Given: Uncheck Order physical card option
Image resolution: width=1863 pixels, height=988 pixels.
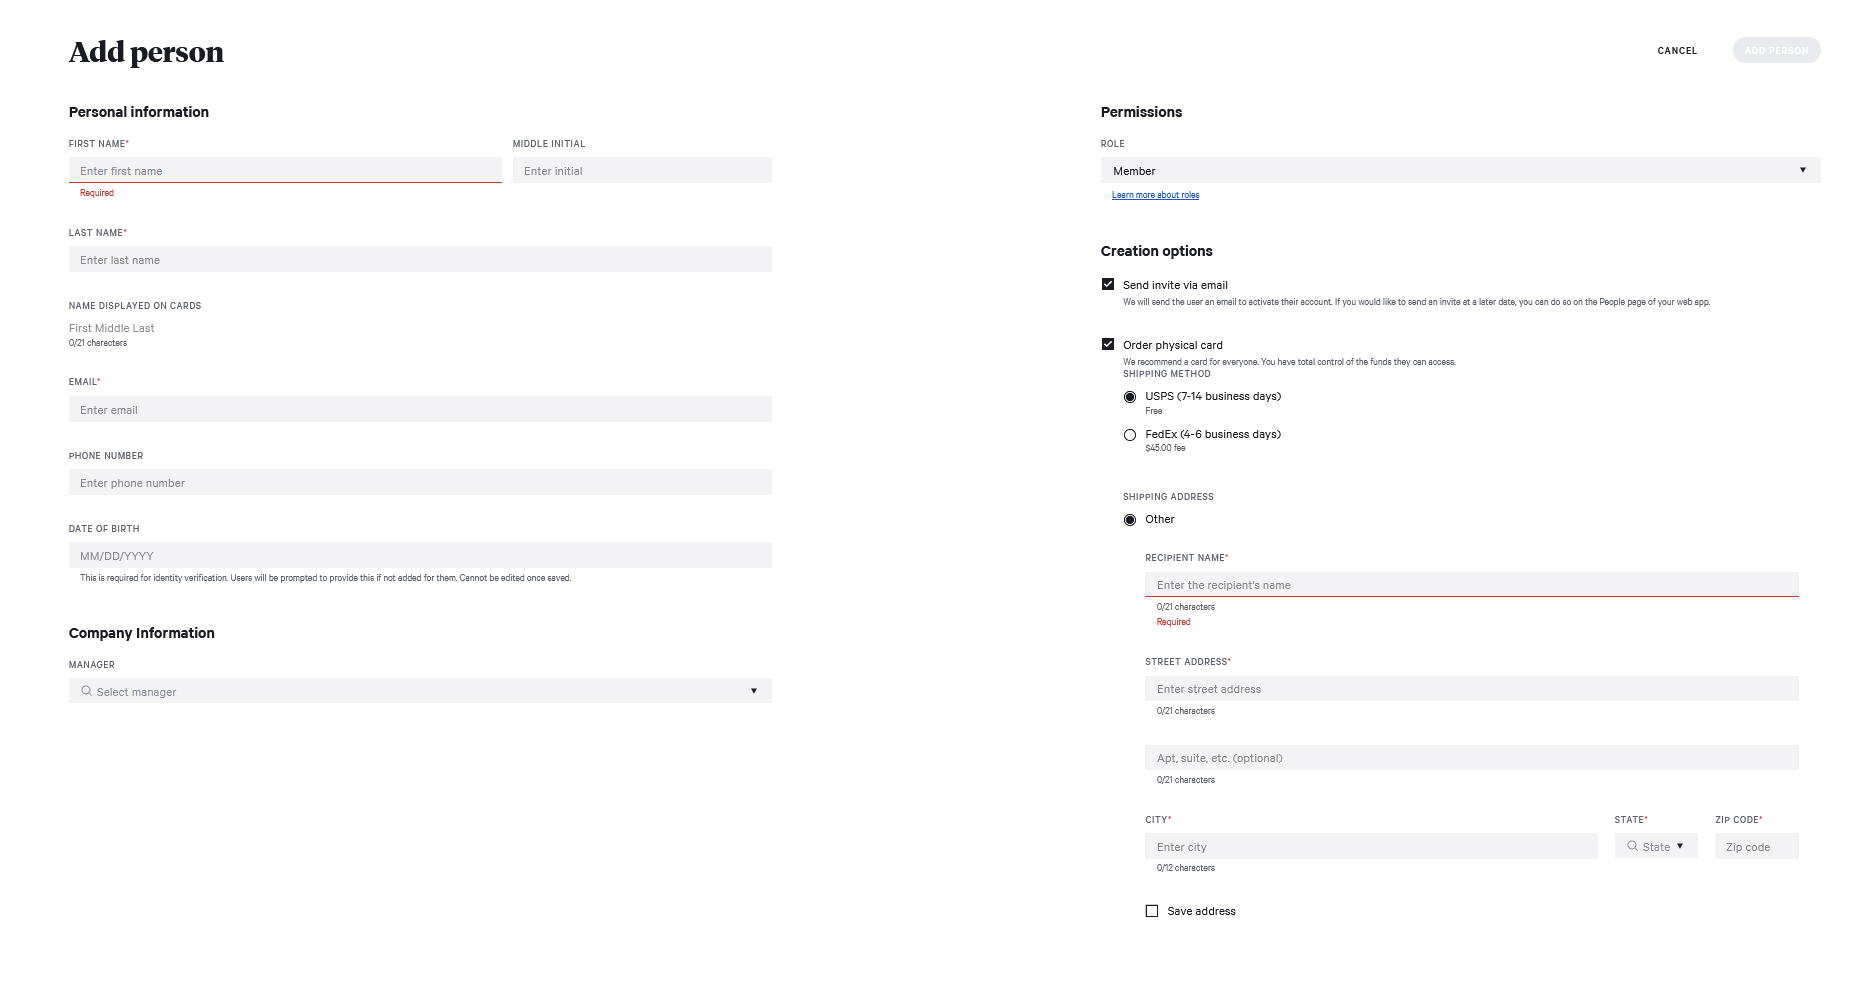Looking at the screenshot, I should 1108,344.
